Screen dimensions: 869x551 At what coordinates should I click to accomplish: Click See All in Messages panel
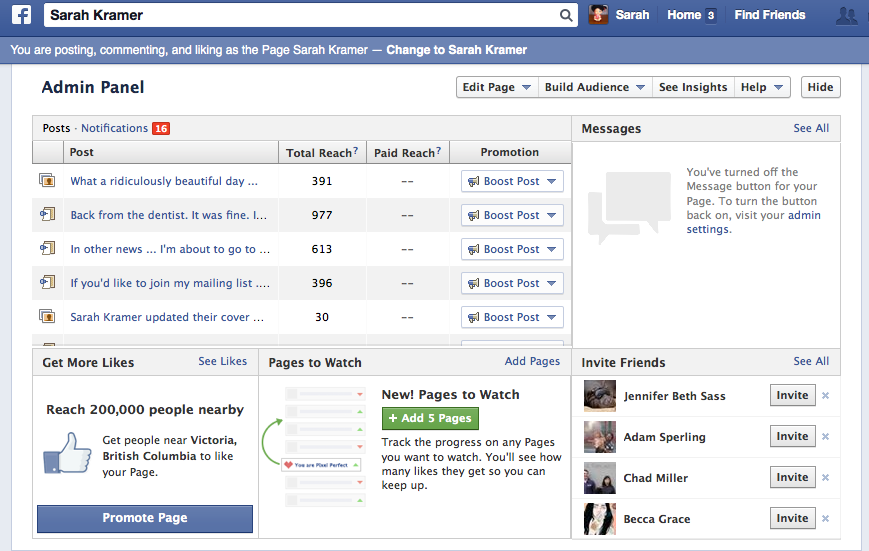click(x=811, y=128)
